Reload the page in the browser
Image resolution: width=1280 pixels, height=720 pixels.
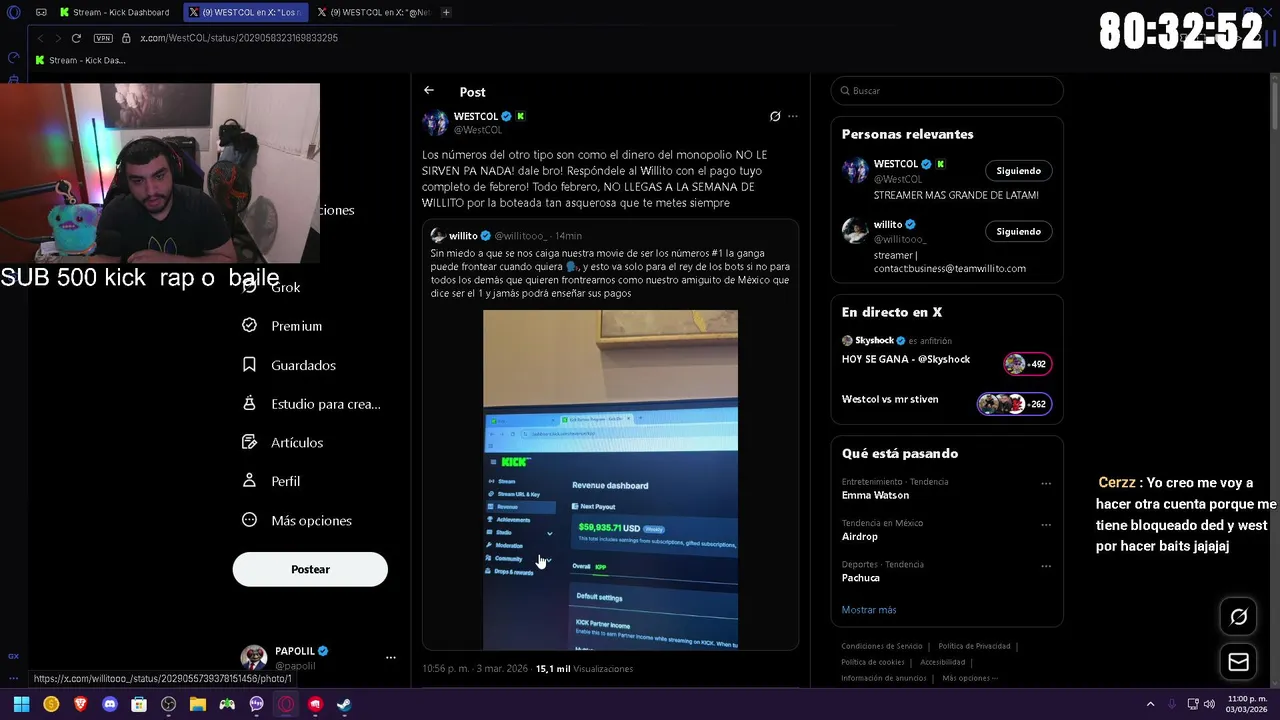click(76, 38)
